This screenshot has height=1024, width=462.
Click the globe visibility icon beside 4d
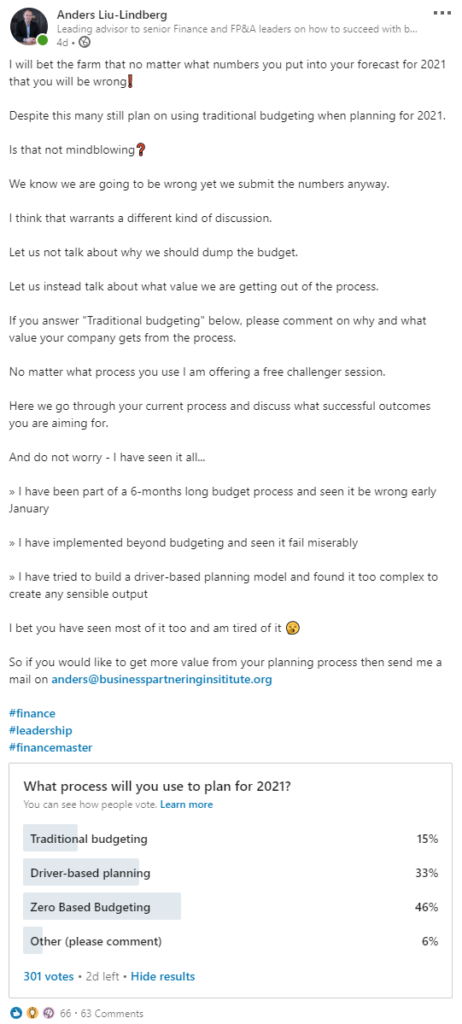click(84, 42)
